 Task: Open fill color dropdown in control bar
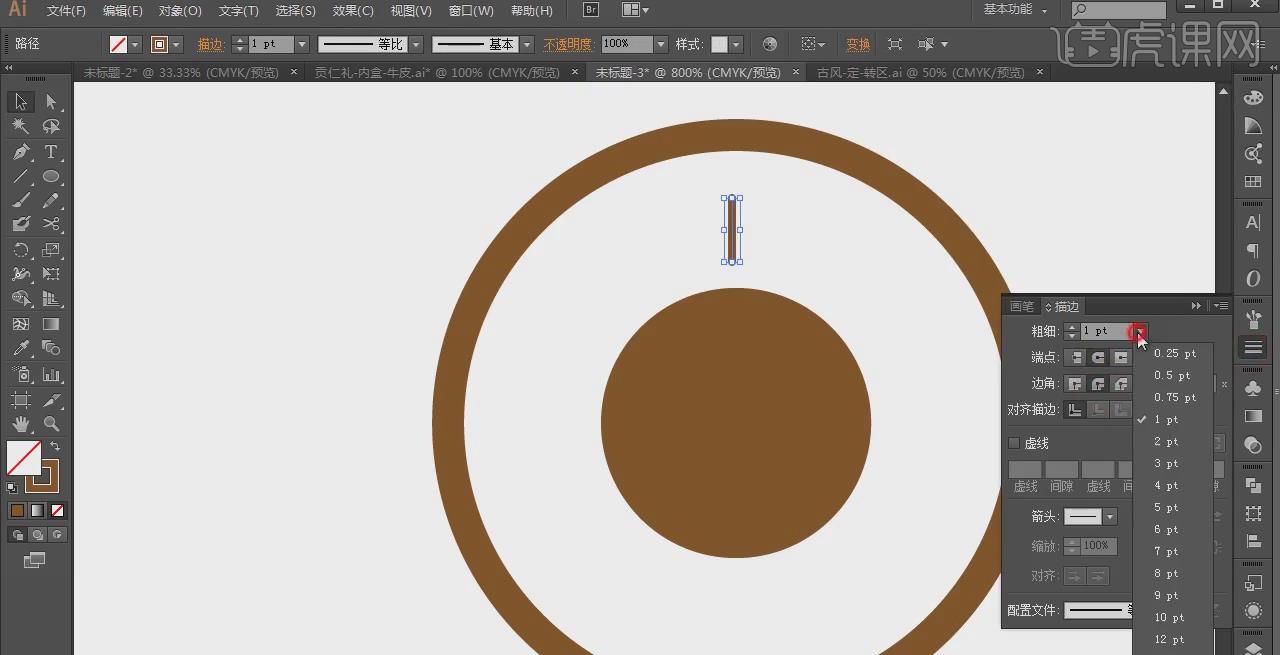[x=135, y=44]
